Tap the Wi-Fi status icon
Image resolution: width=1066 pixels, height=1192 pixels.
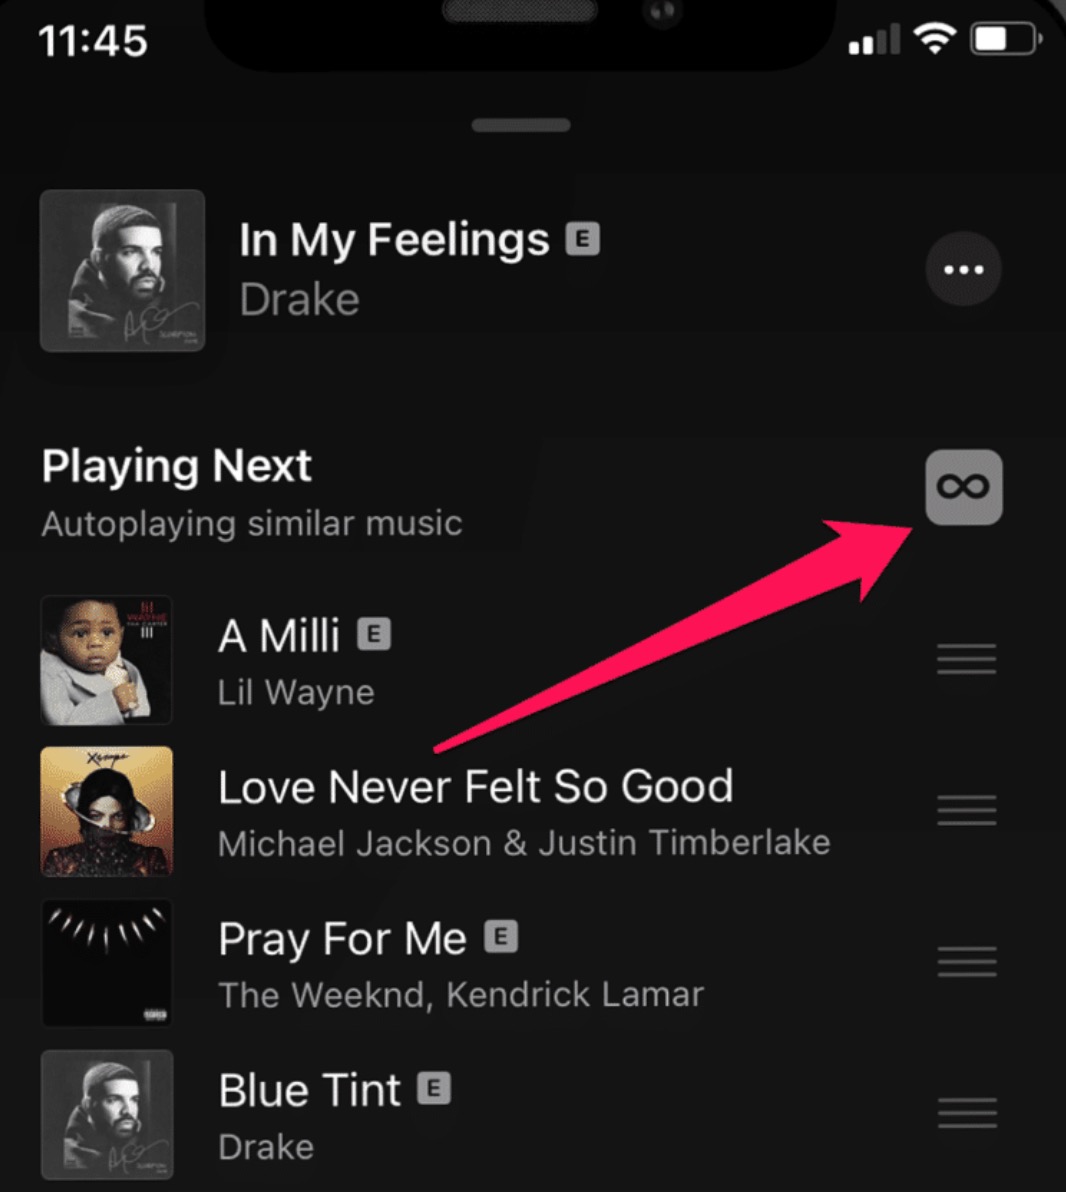tap(935, 40)
